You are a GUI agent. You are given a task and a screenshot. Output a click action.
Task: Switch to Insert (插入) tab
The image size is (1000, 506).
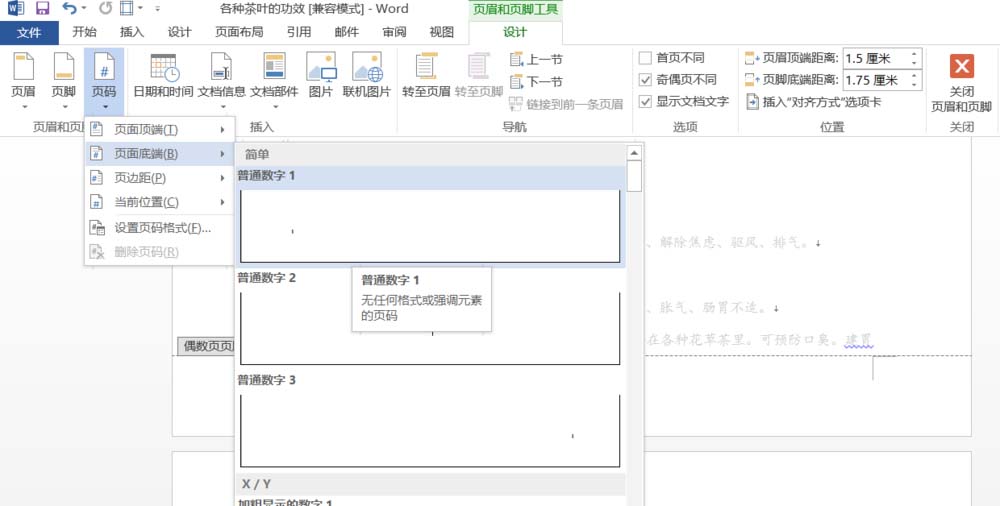132,33
